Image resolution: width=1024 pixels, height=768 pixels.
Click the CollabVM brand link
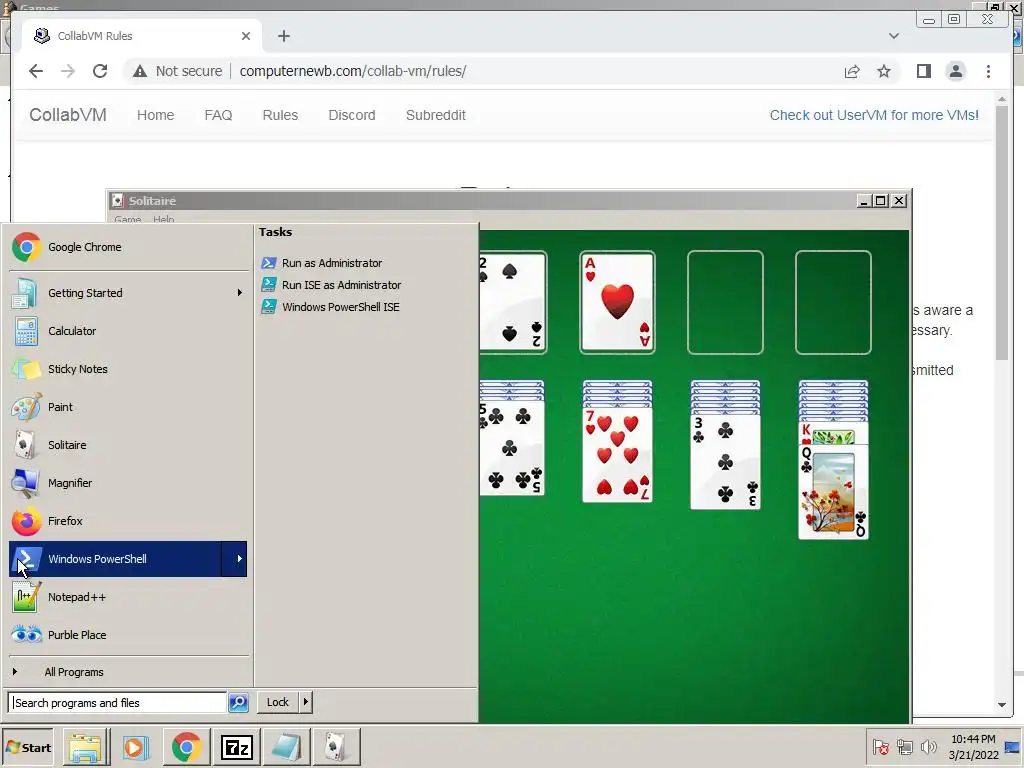[68, 115]
